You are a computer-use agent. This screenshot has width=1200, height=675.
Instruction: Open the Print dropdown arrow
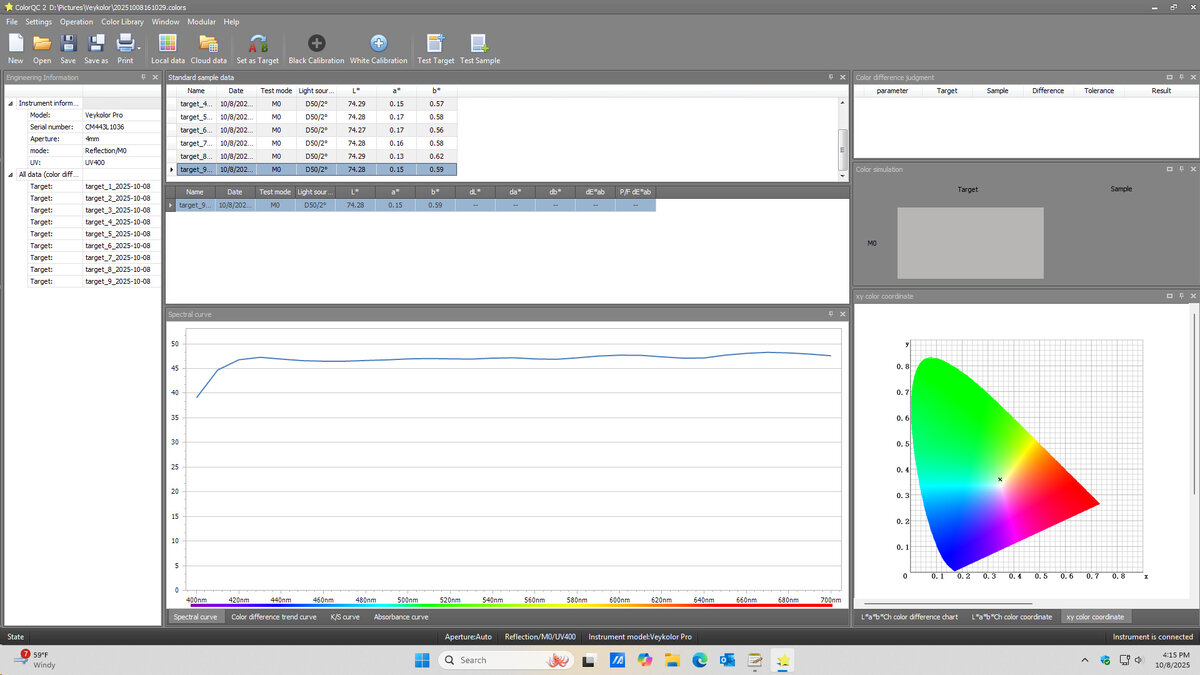pos(139,46)
